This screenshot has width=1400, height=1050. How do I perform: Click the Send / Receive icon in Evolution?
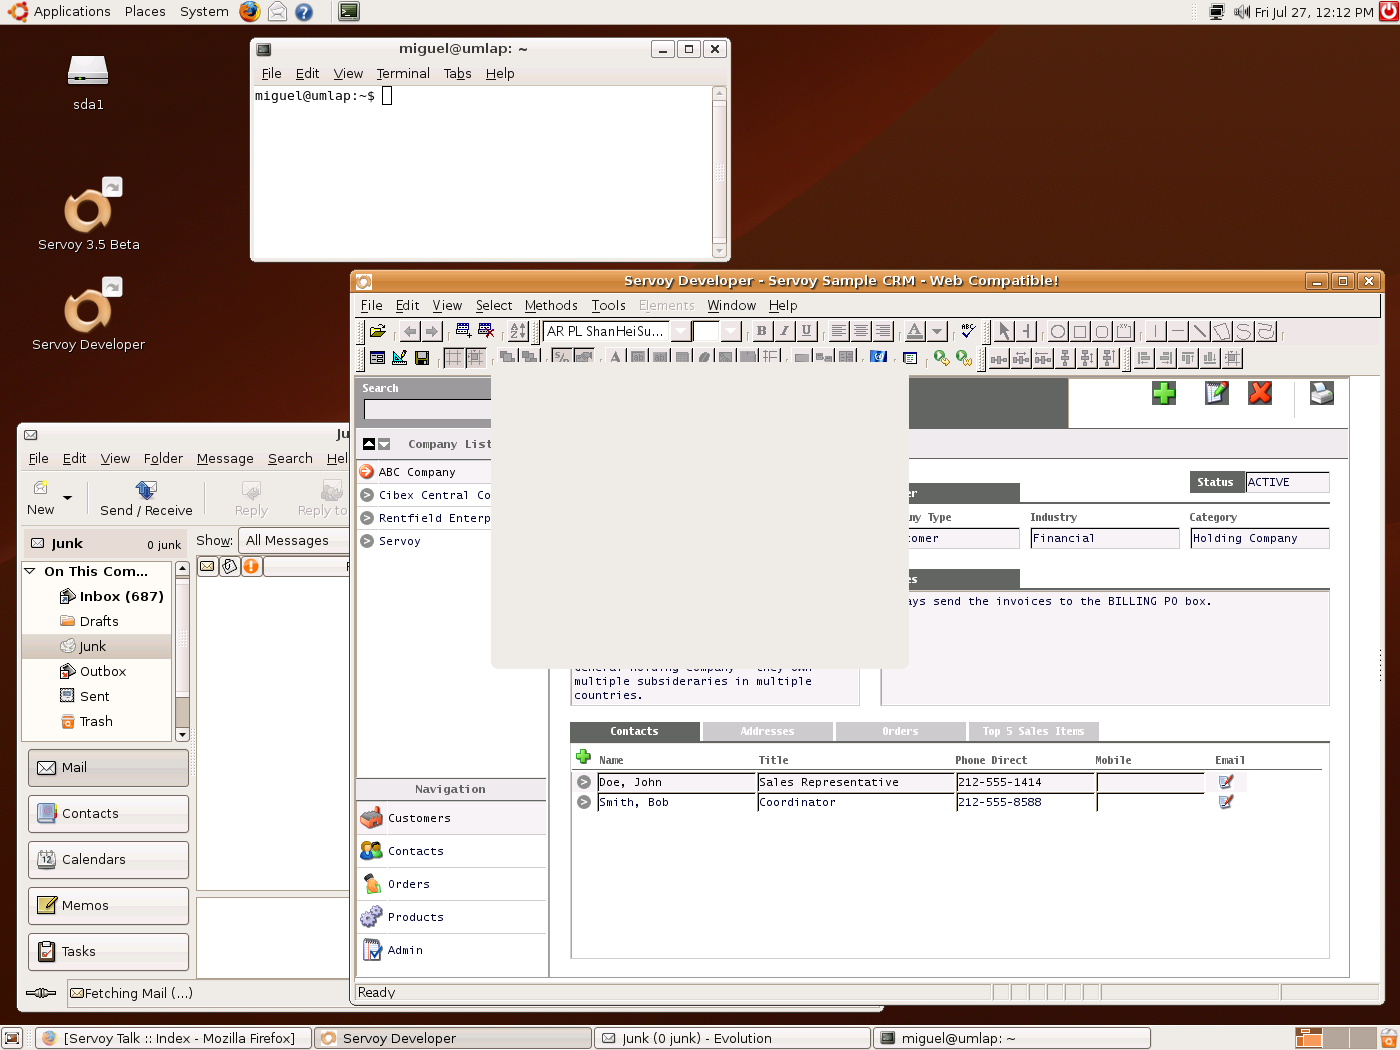146,497
